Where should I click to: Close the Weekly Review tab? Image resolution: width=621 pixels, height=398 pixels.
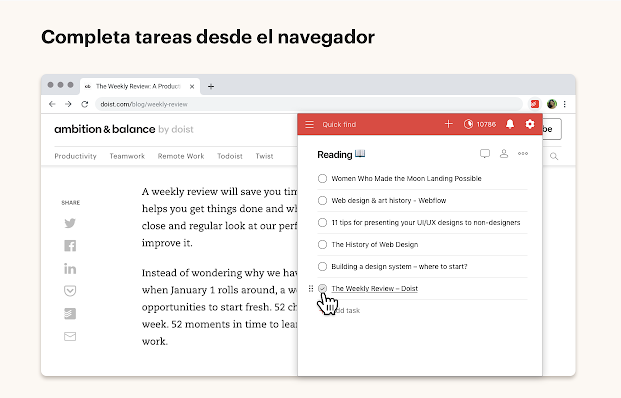point(192,86)
